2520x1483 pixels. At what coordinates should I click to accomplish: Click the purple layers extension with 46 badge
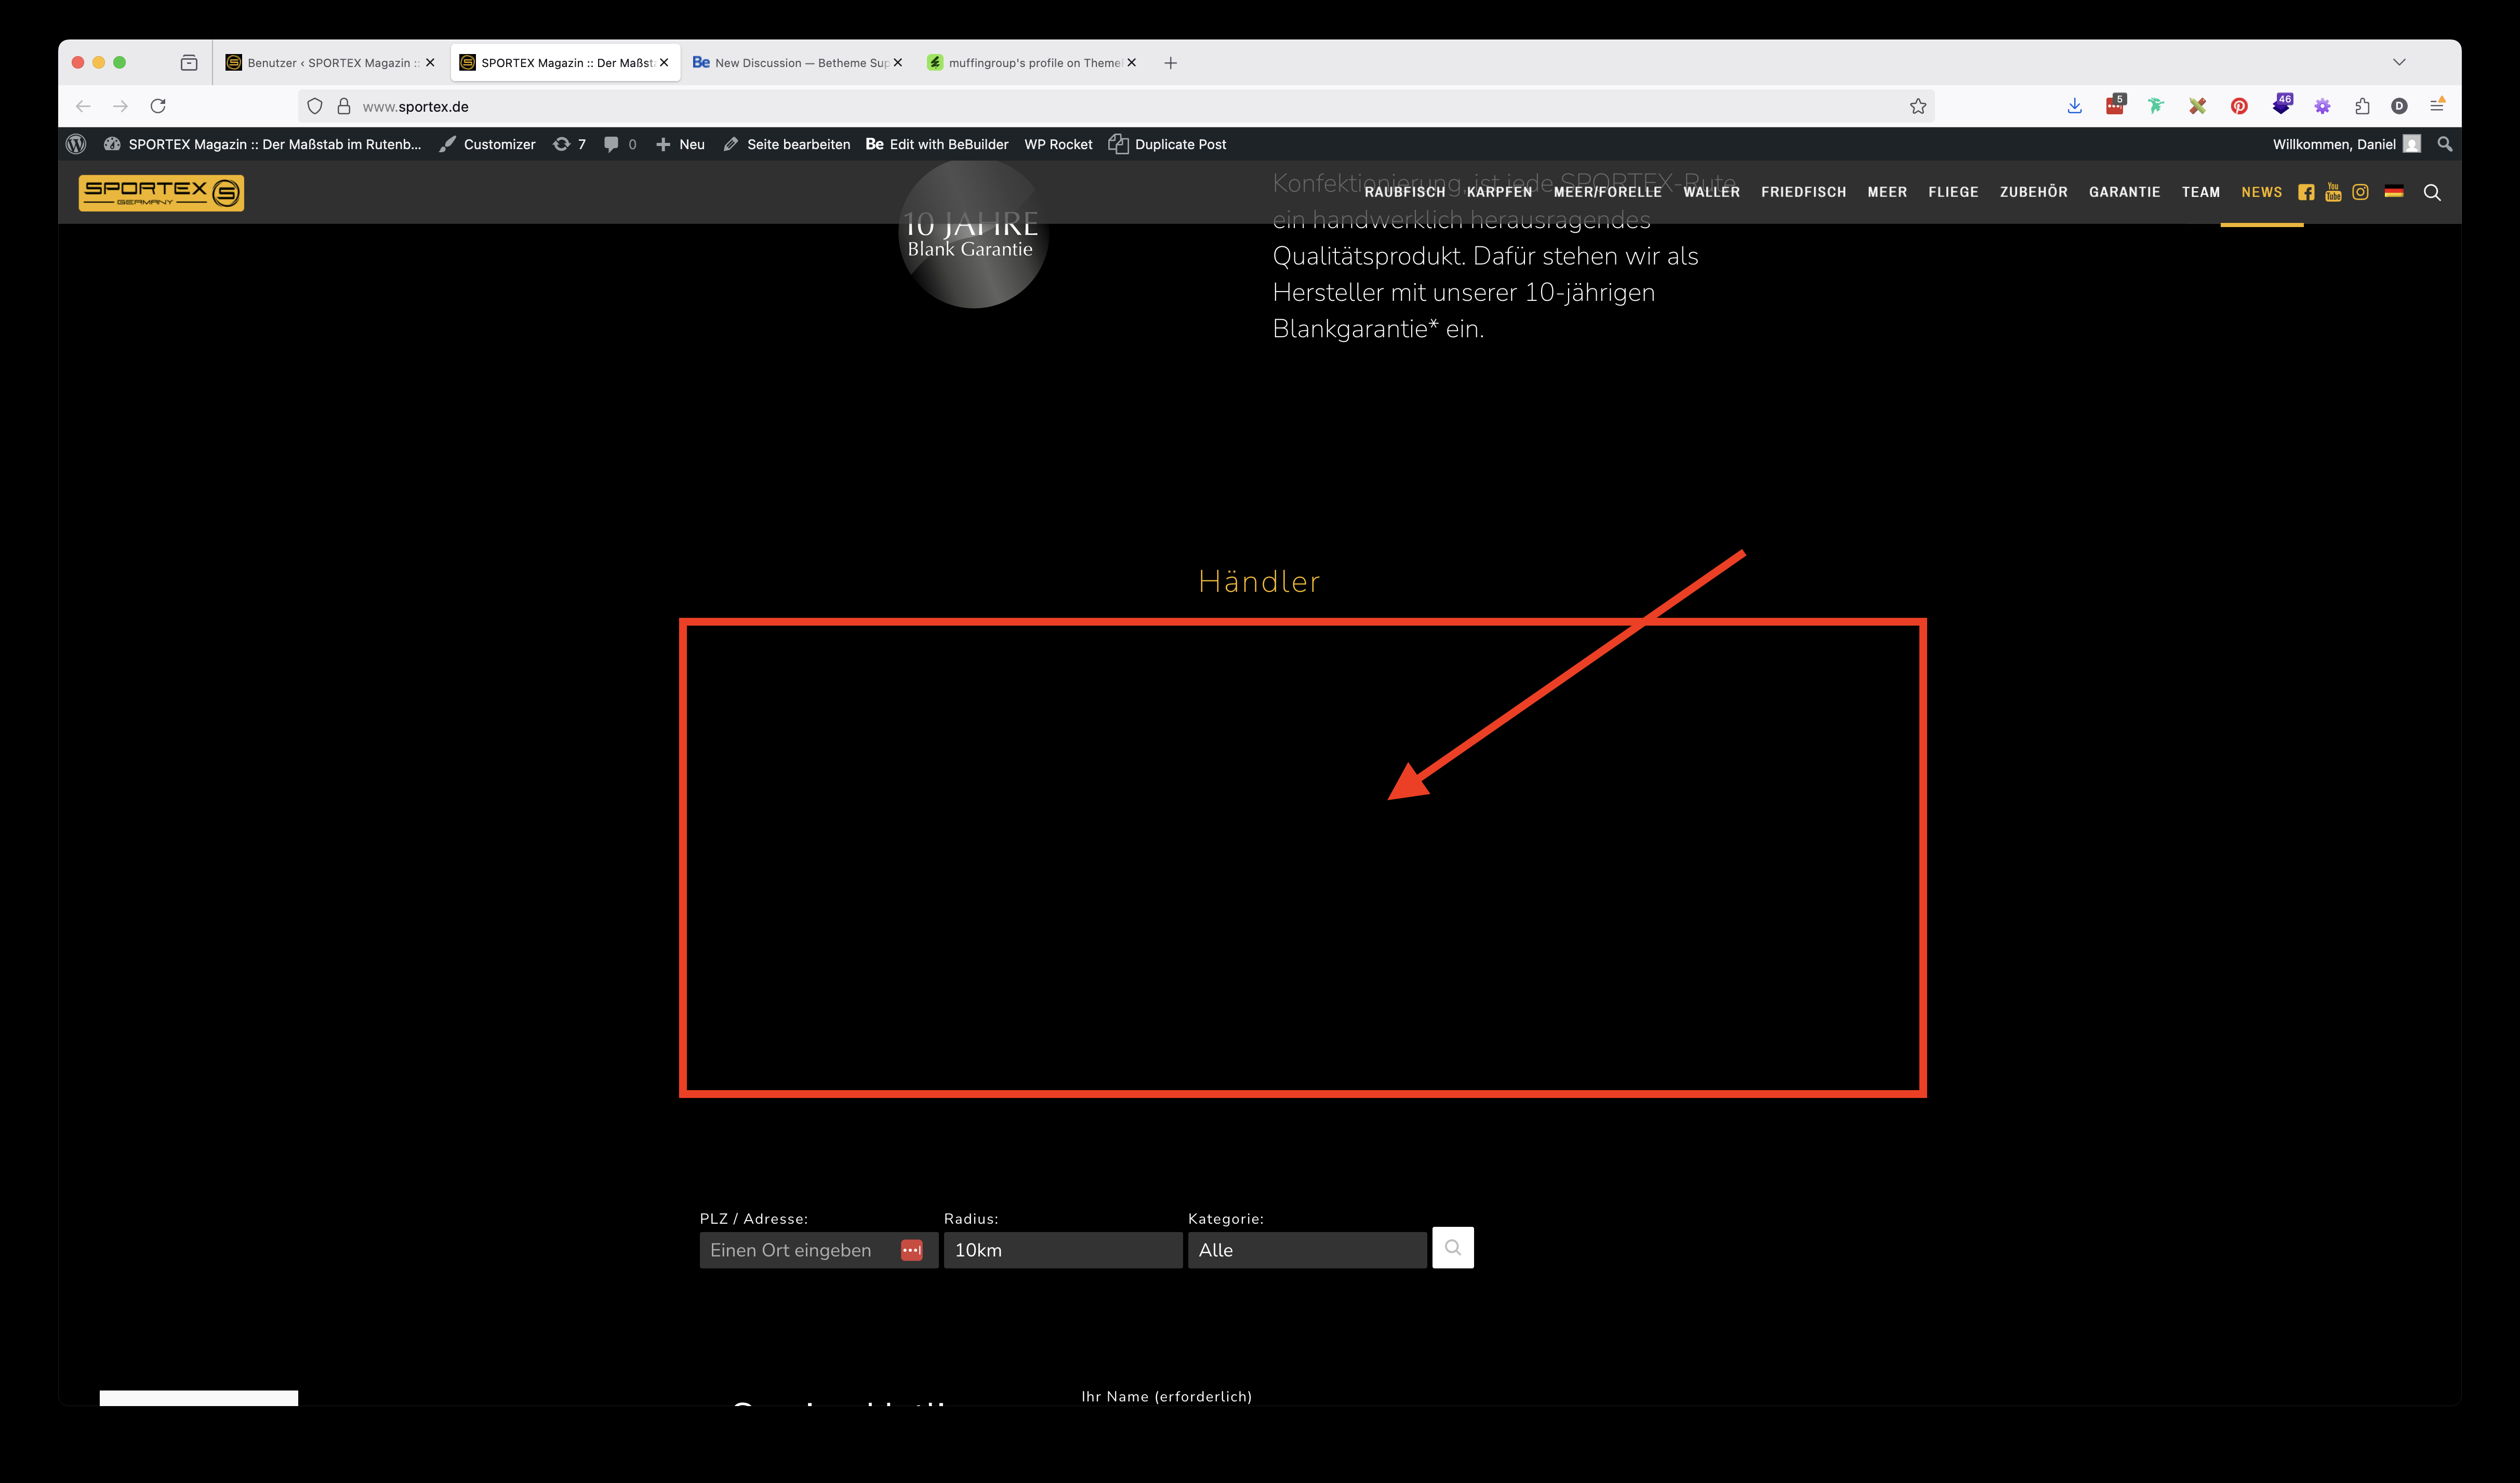(x=2281, y=105)
